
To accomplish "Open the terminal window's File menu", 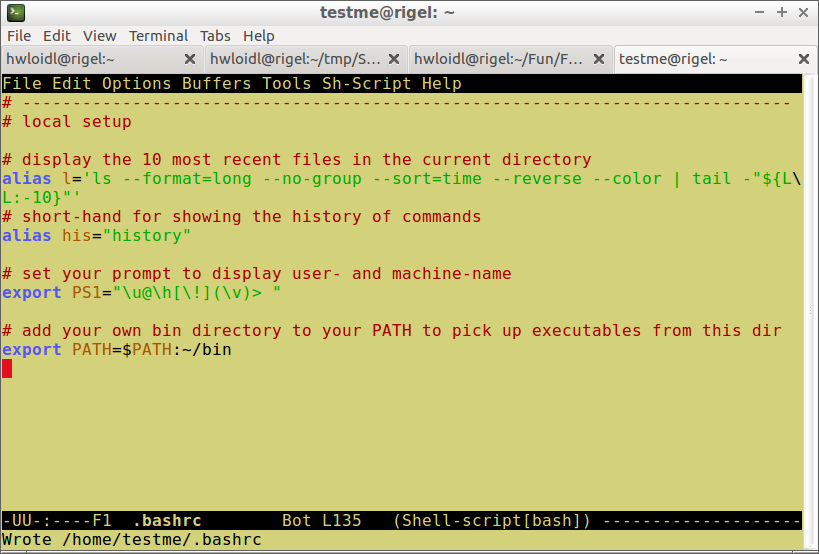I will click(x=19, y=36).
